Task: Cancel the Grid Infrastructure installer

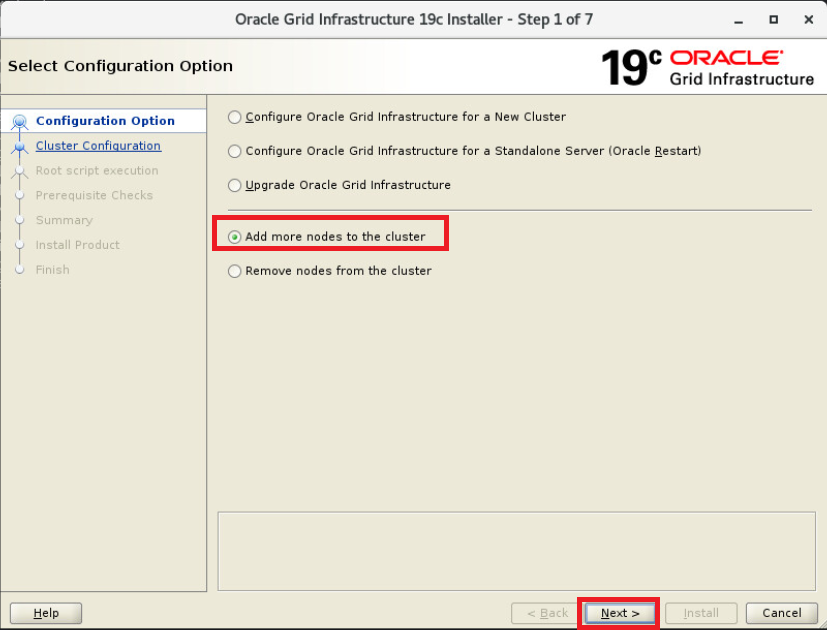Action: pyautogui.click(x=782, y=613)
